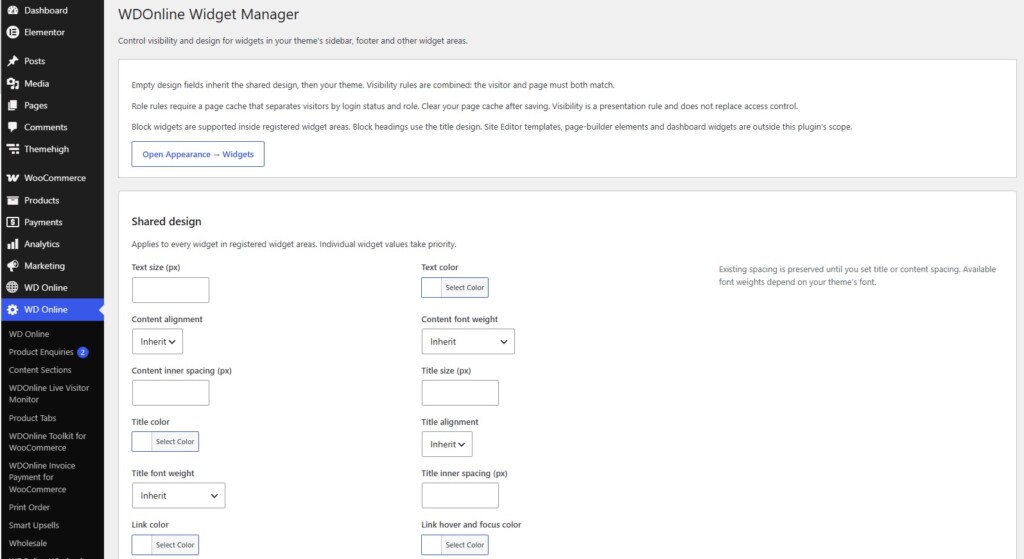Open Link hover and focus color picker
Viewport: 1024px width, 559px height.
pos(455,545)
